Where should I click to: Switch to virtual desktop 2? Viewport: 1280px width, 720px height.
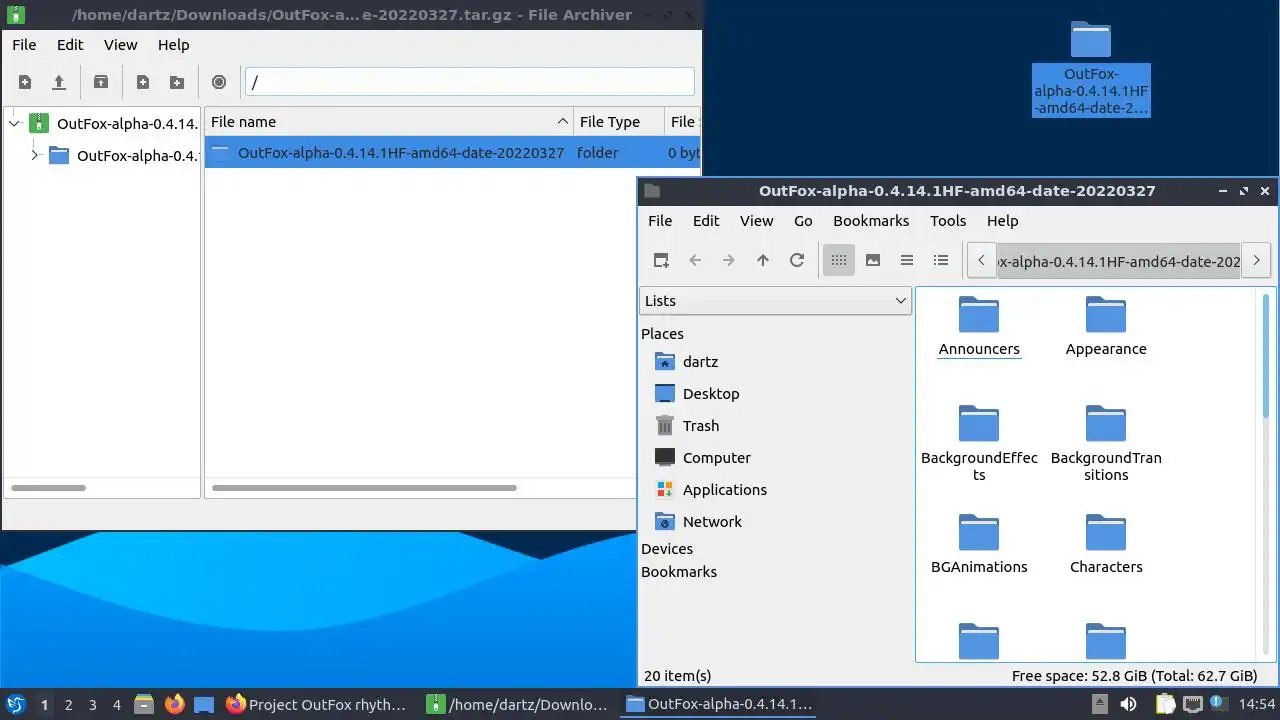pyautogui.click(x=68, y=705)
